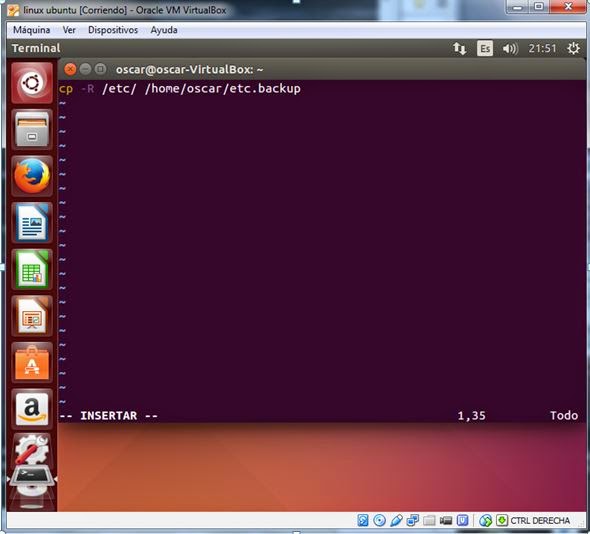Viewport: 590px width, 534px height.
Task: Open the Files manager from the dock
Action: 32,130
